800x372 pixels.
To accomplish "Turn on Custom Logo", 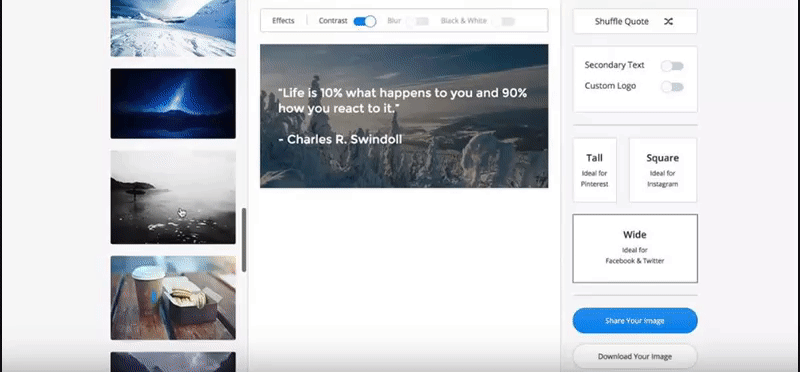I will pos(672,87).
